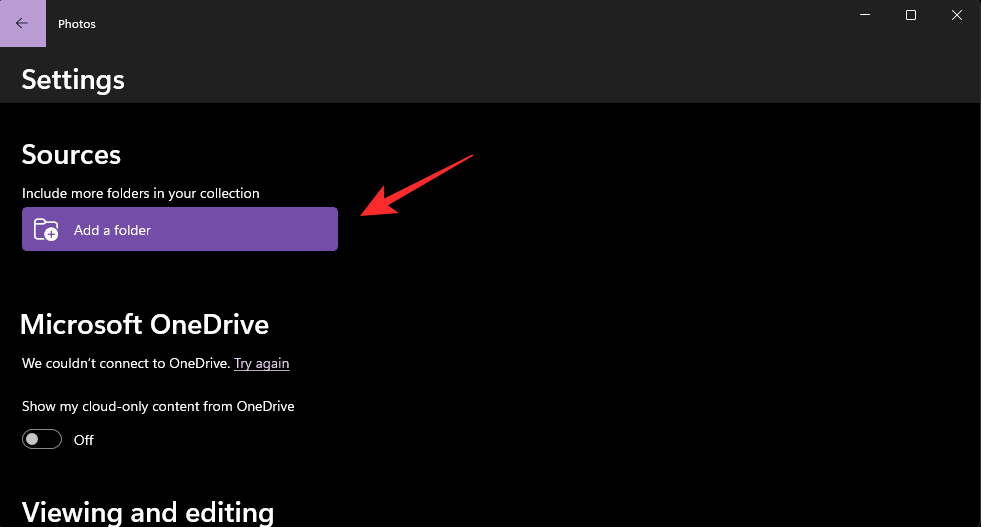Screen dimensions: 981x527
Task: Minimize the Photos window
Action: coord(865,15)
